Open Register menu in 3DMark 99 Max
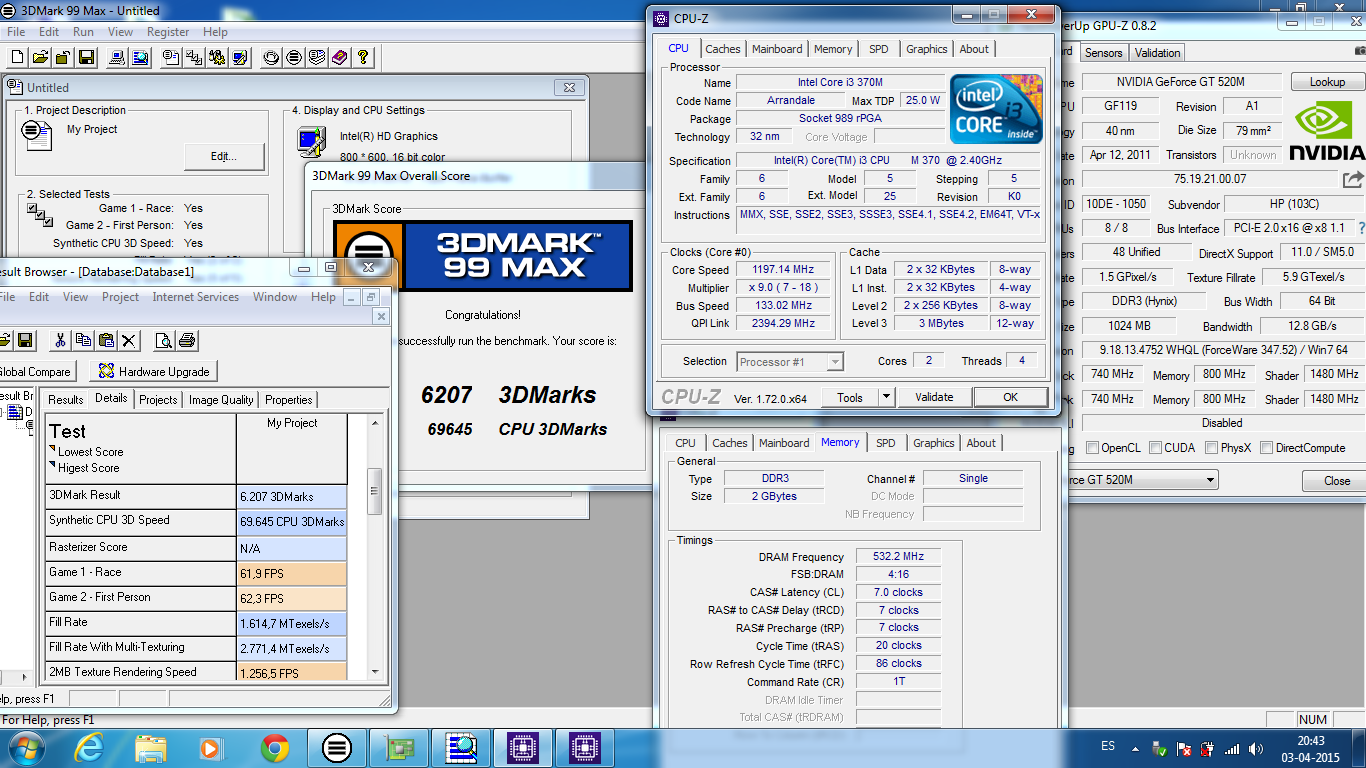The height and width of the screenshot is (768, 1366). tap(167, 32)
